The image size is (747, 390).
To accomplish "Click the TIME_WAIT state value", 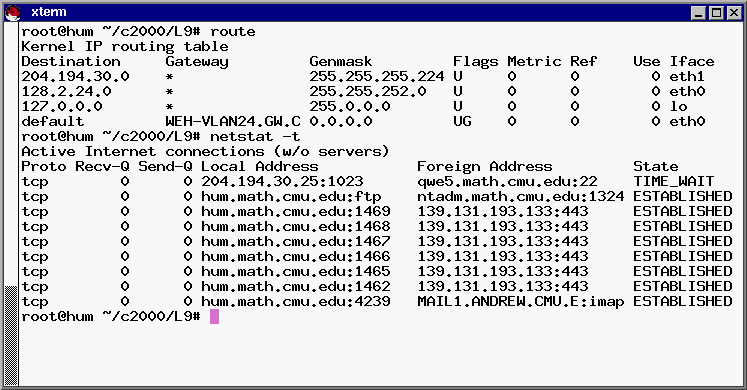I will 673,181.
